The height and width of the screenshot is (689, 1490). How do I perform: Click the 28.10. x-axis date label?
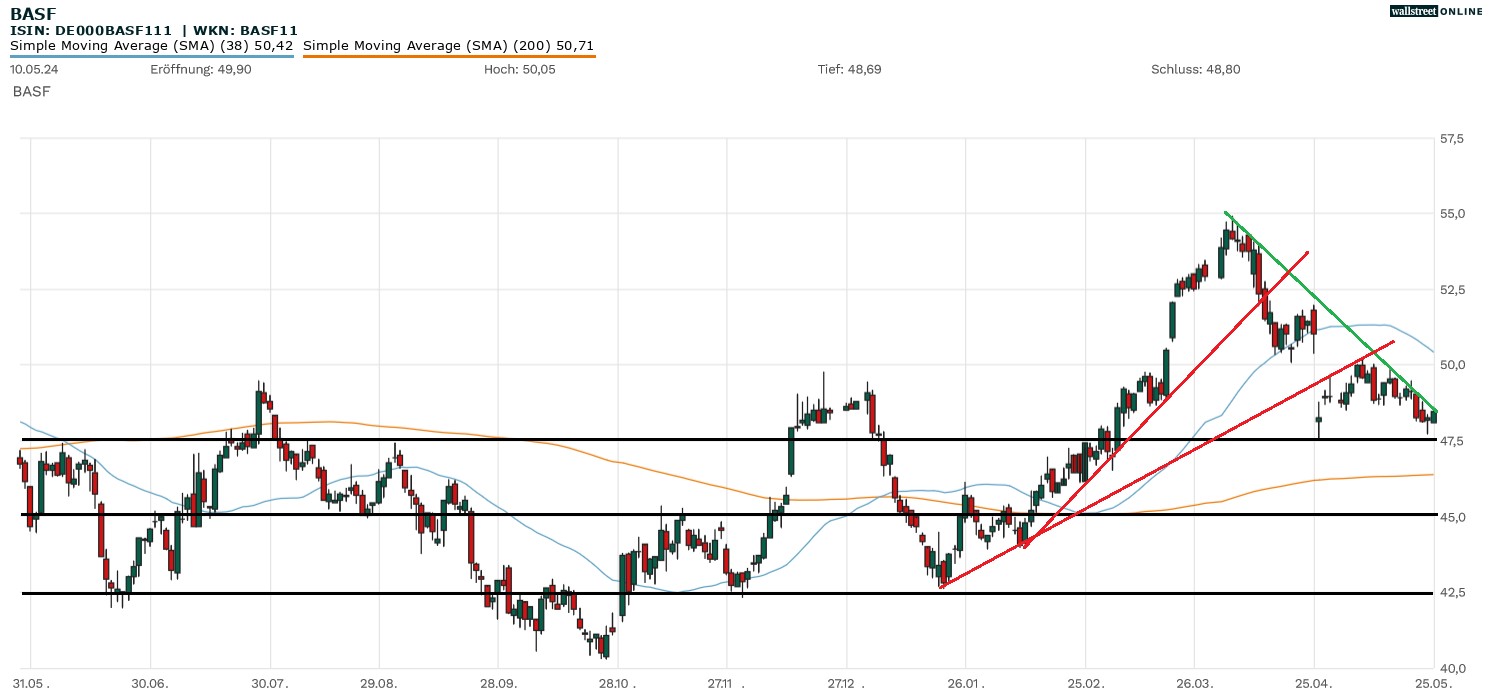click(x=618, y=681)
